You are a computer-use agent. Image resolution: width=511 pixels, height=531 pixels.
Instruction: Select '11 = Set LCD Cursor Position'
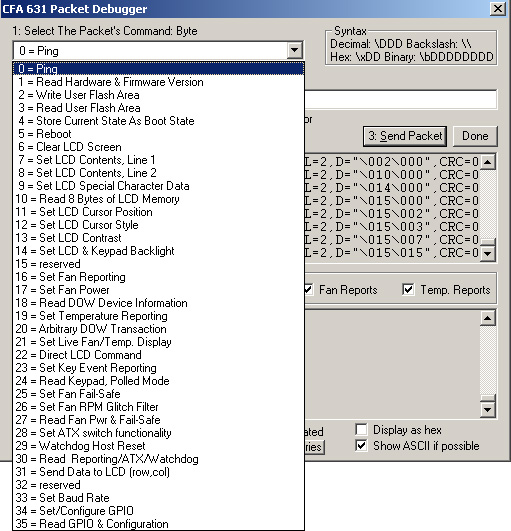(x=158, y=212)
